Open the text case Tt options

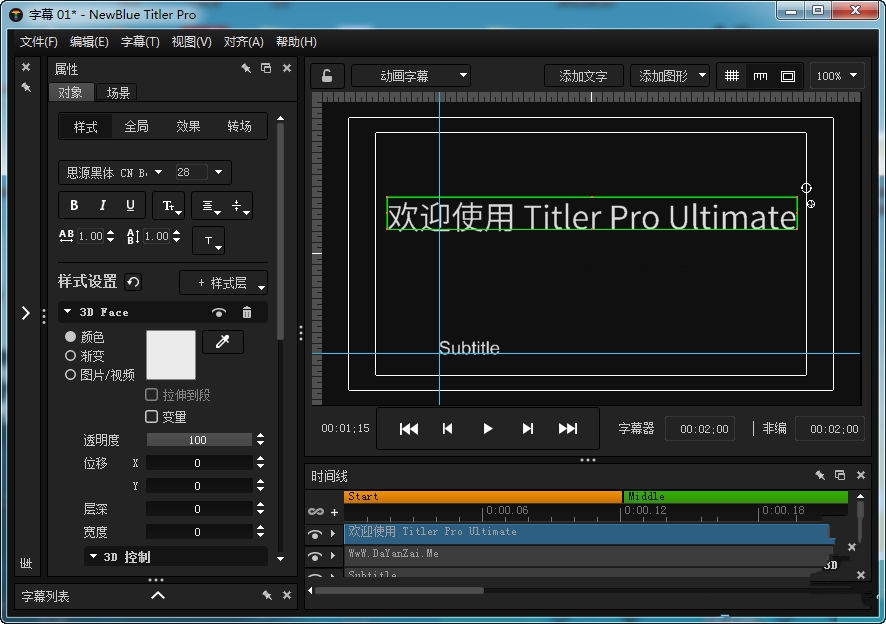[x=169, y=206]
